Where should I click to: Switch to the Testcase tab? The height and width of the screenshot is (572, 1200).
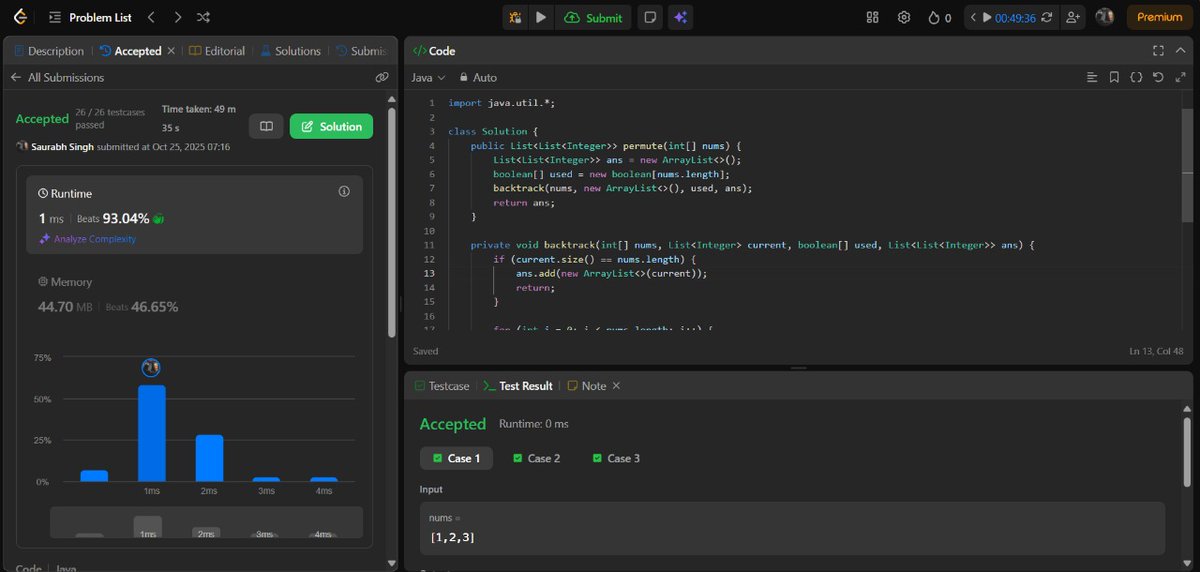pos(440,386)
